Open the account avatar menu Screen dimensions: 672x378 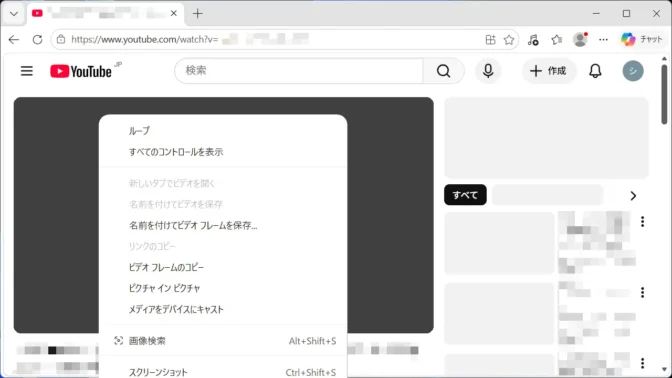point(633,71)
